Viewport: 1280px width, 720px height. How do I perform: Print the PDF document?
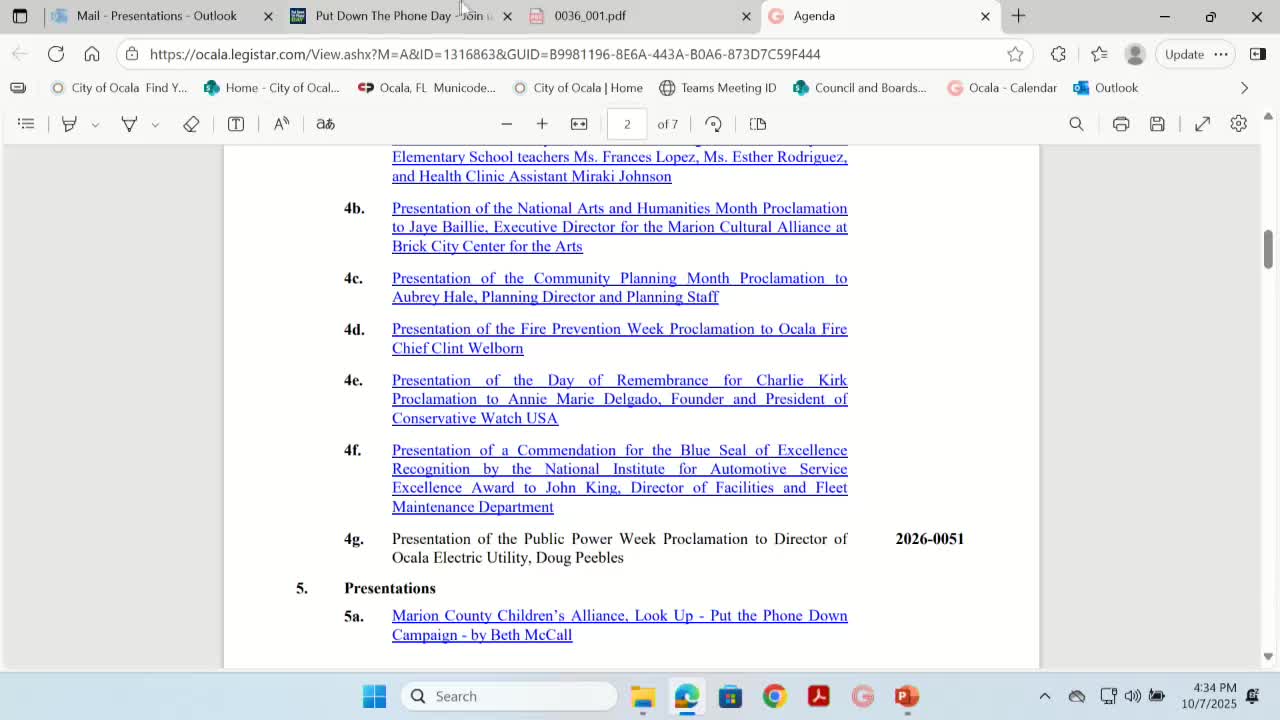coord(1121,124)
